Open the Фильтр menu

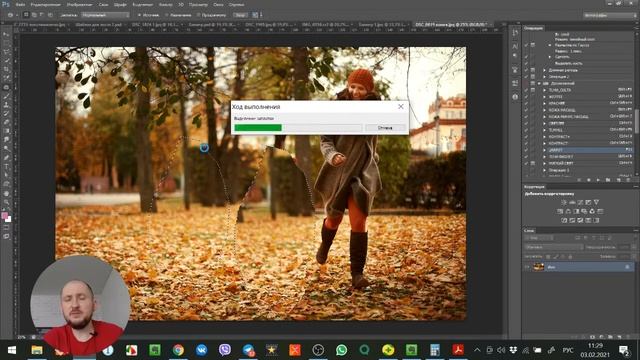coord(166,4)
